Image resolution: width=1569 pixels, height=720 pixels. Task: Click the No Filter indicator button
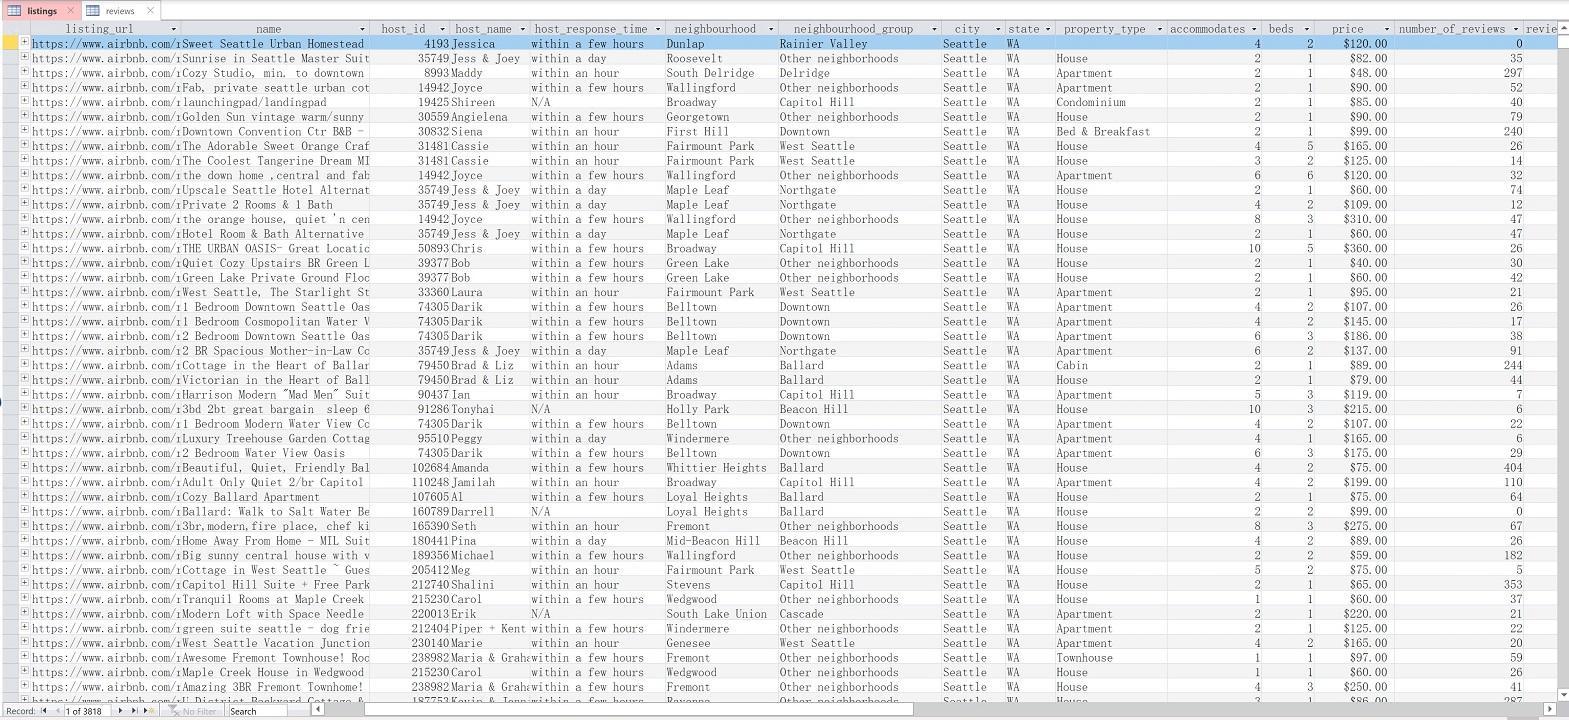click(x=192, y=711)
